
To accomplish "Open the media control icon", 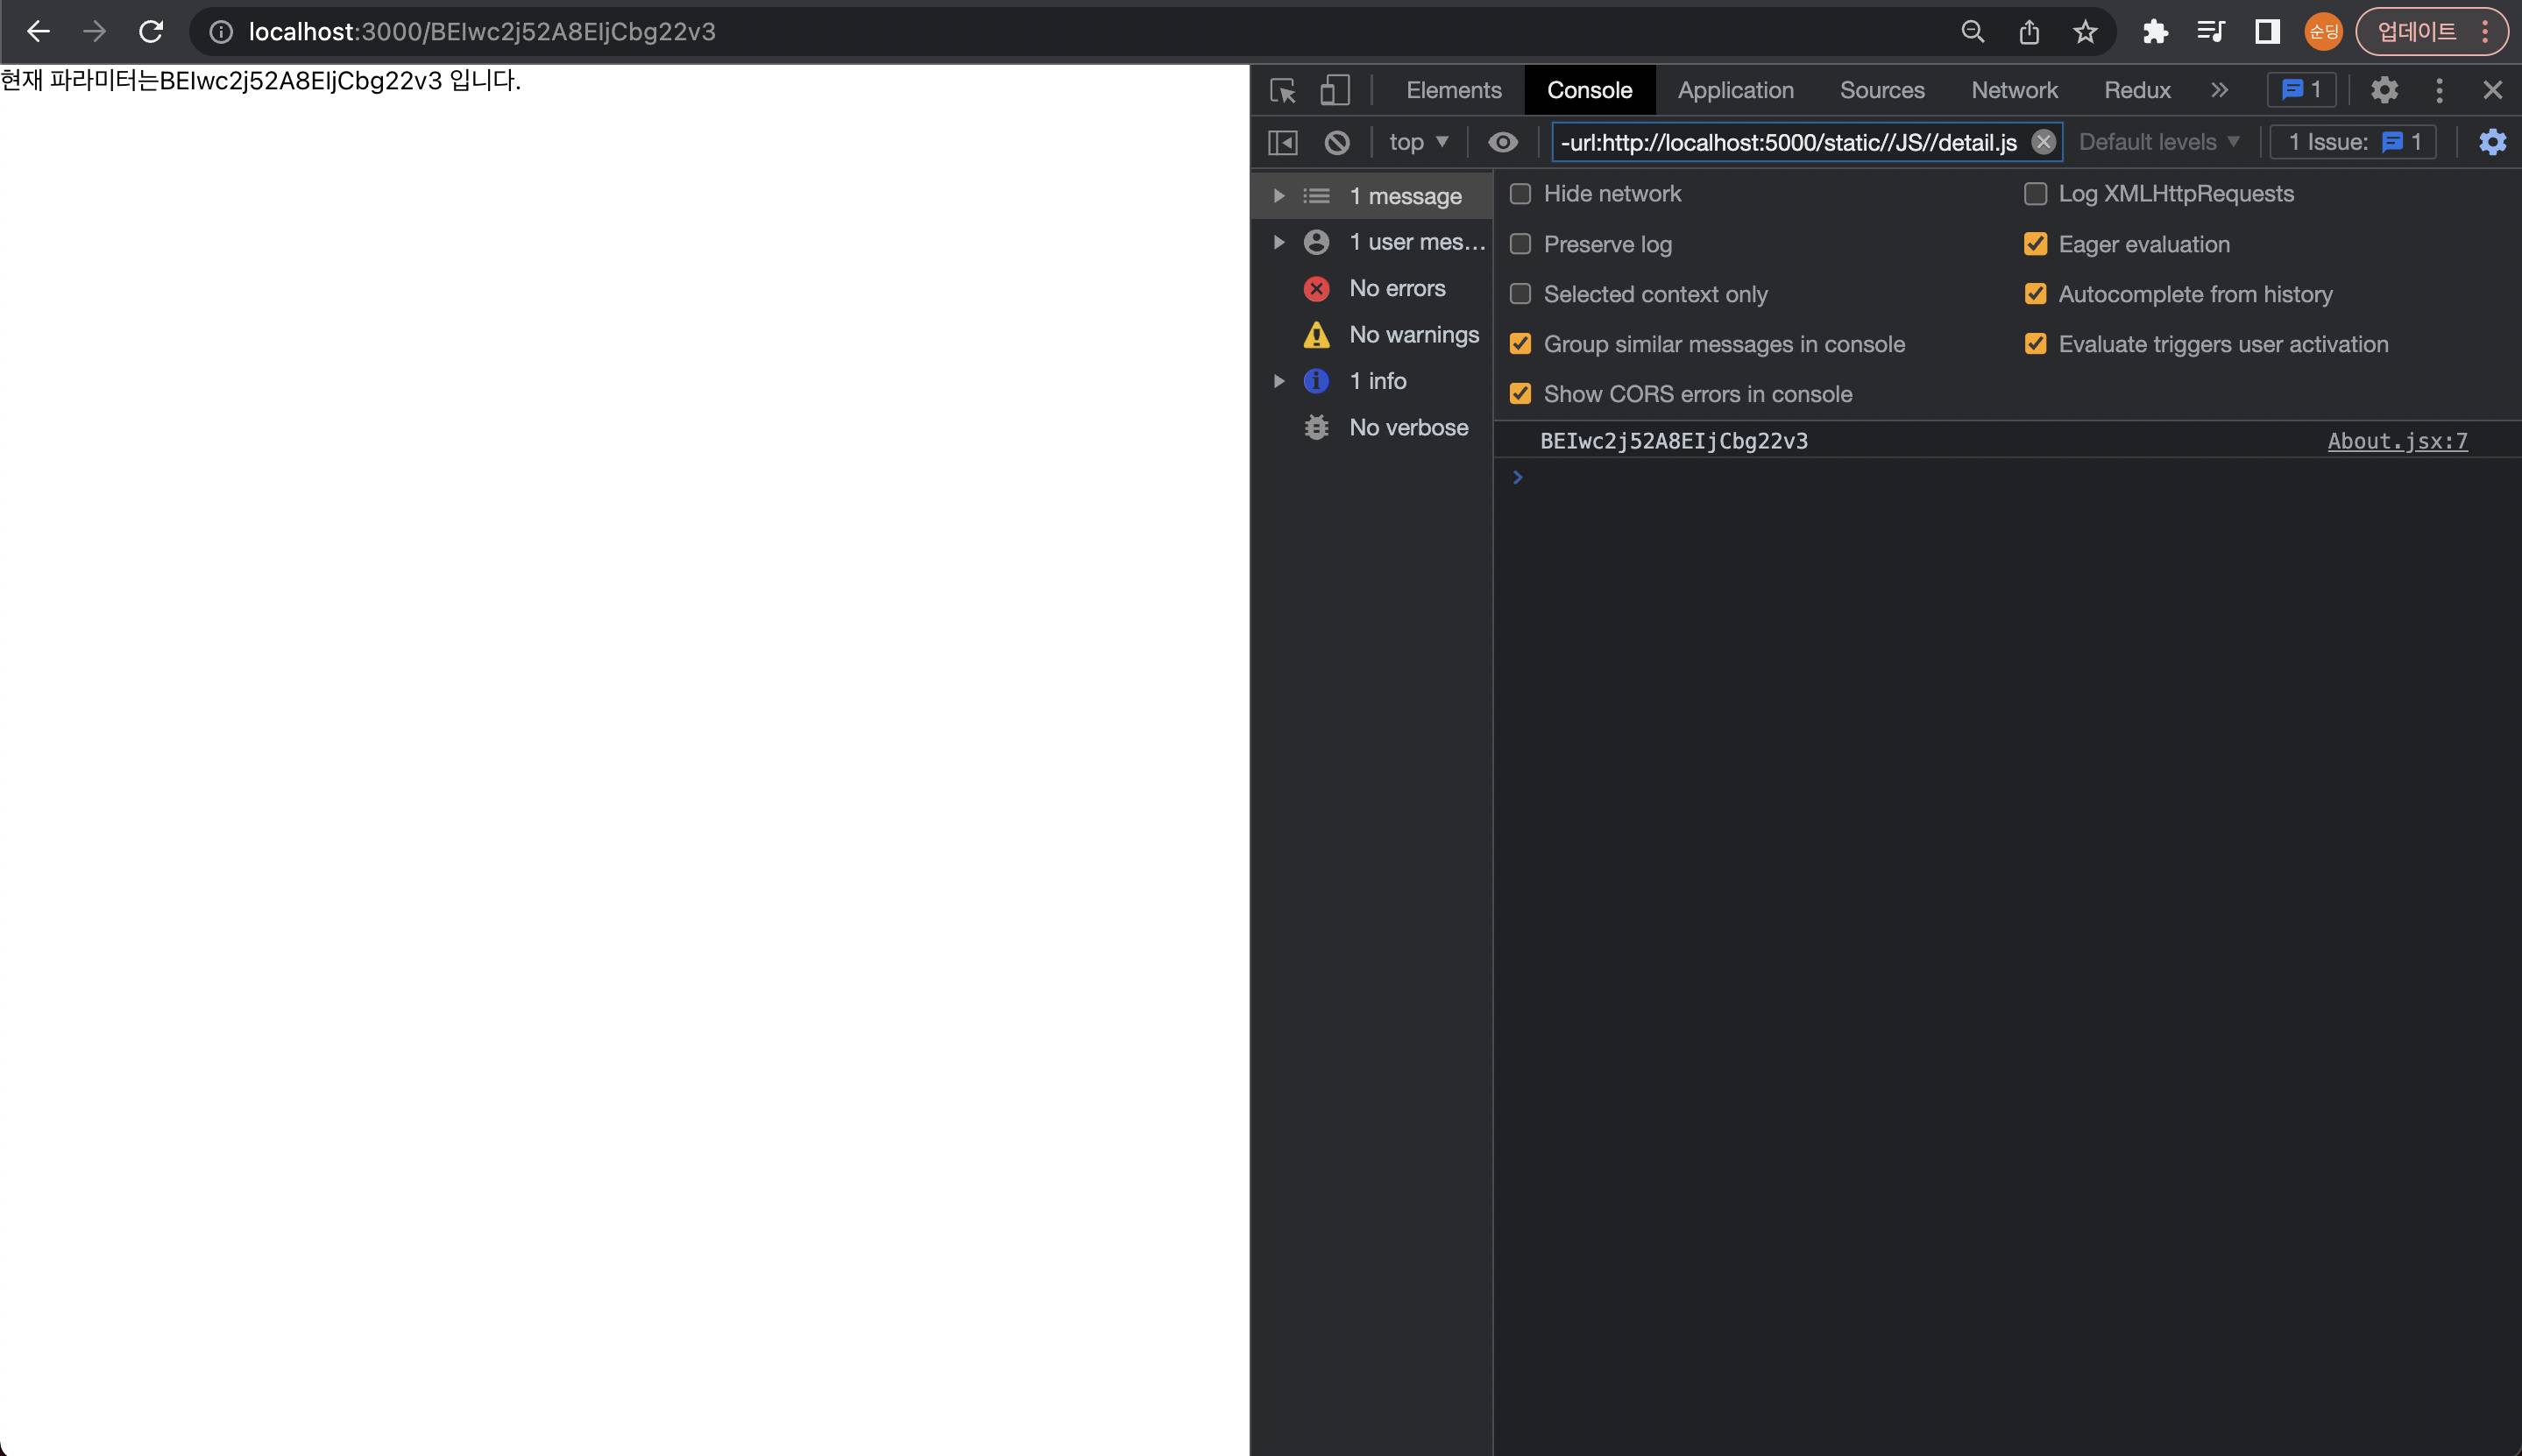I will click(2211, 32).
